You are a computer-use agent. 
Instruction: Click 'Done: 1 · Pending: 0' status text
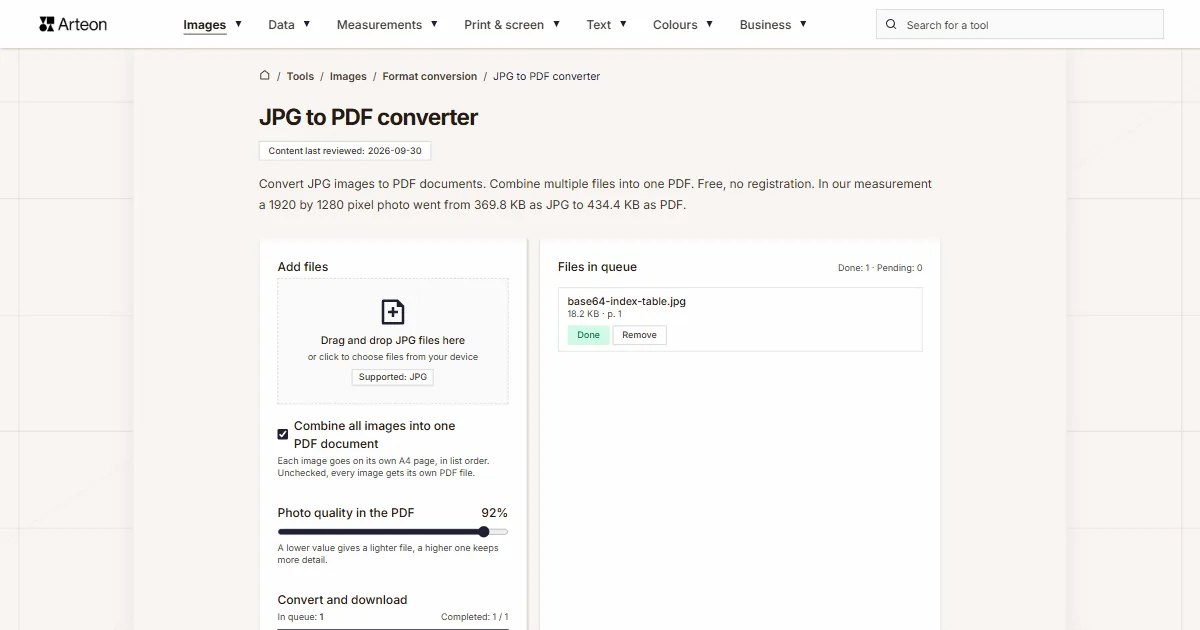click(880, 268)
